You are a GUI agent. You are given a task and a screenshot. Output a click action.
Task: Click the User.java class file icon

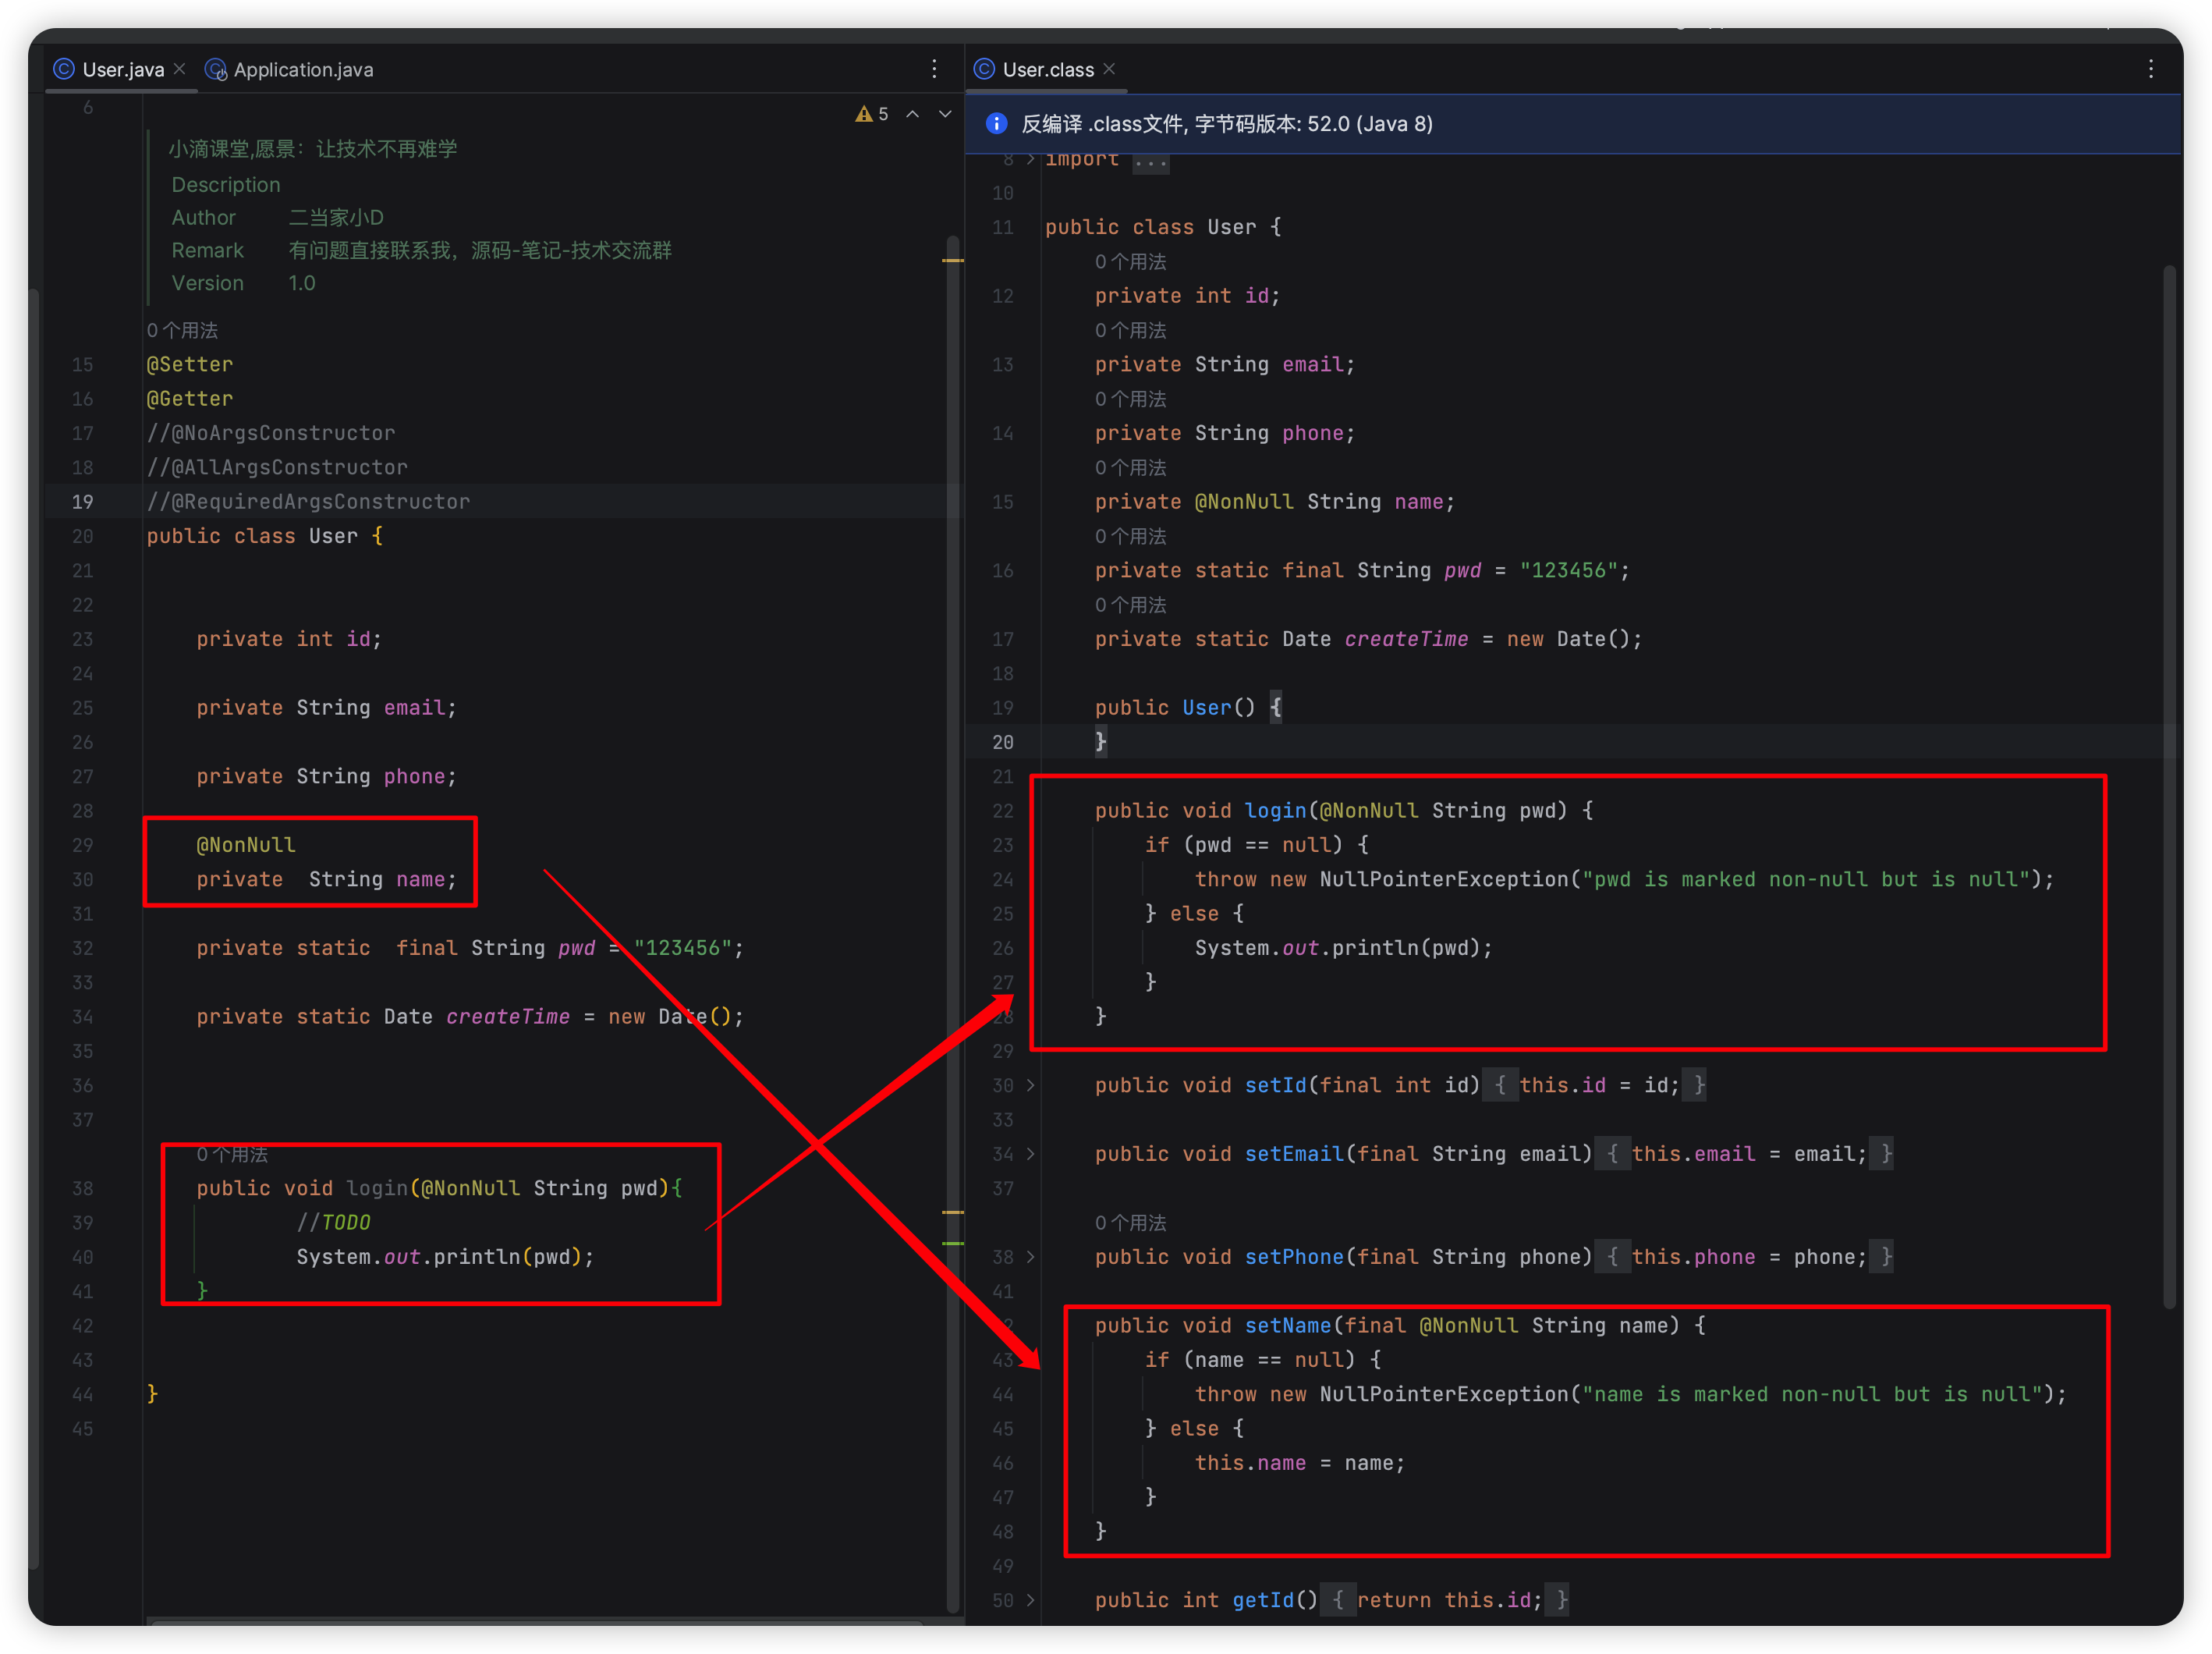click(64, 69)
